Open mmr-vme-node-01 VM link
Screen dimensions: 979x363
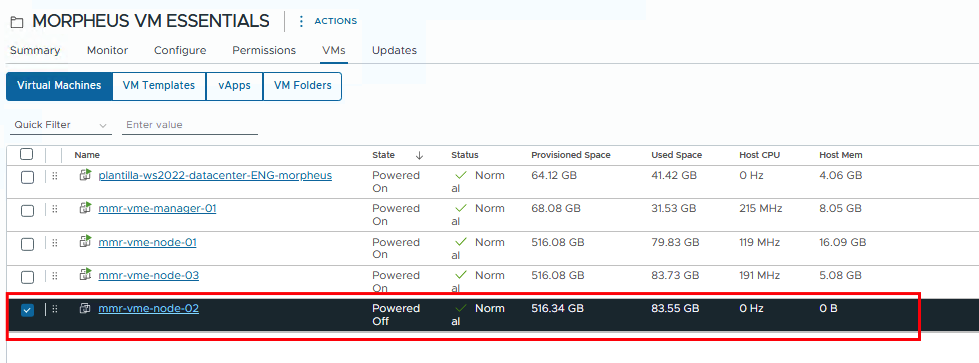(x=147, y=241)
